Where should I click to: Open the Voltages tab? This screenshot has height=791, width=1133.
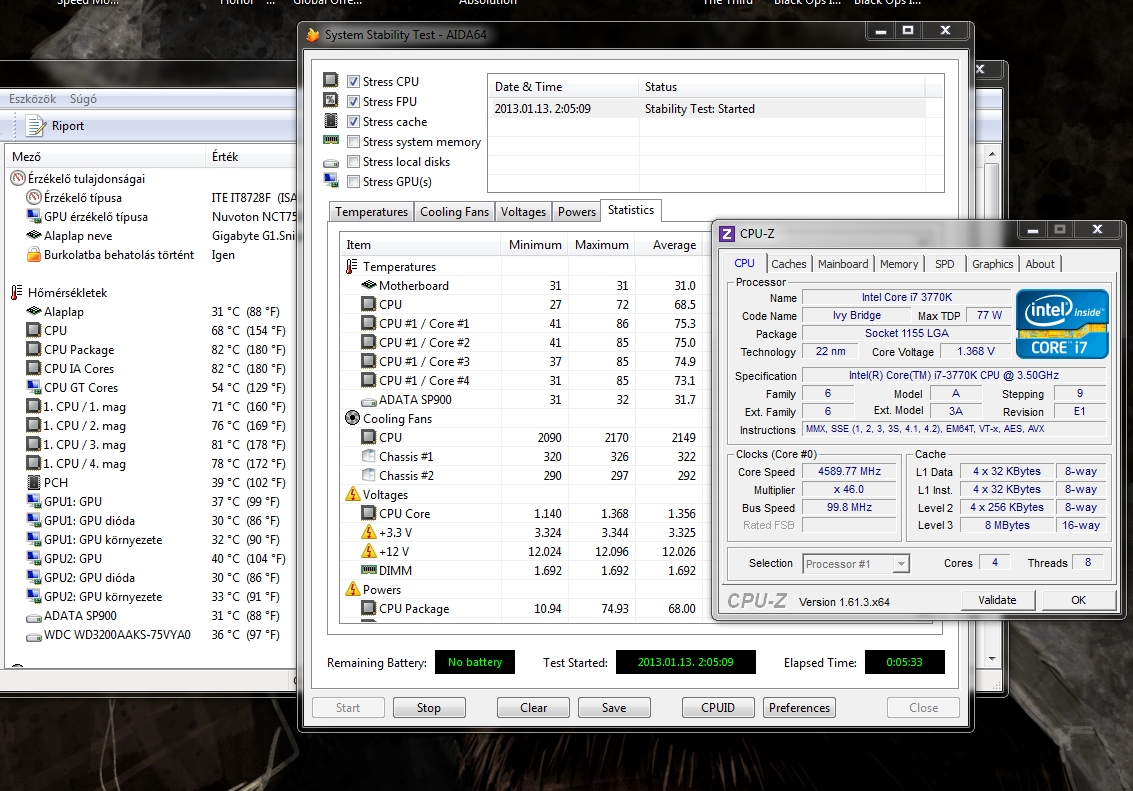pyautogui.click(x=523, y=212)
